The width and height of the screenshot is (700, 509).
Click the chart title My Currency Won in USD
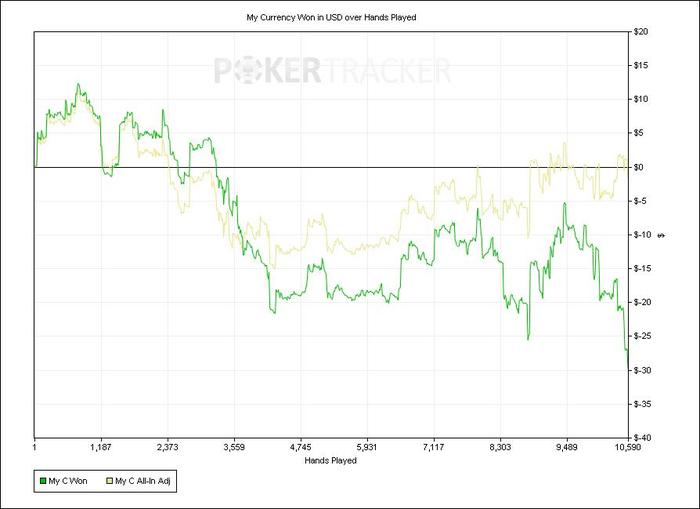click(331, 17)
